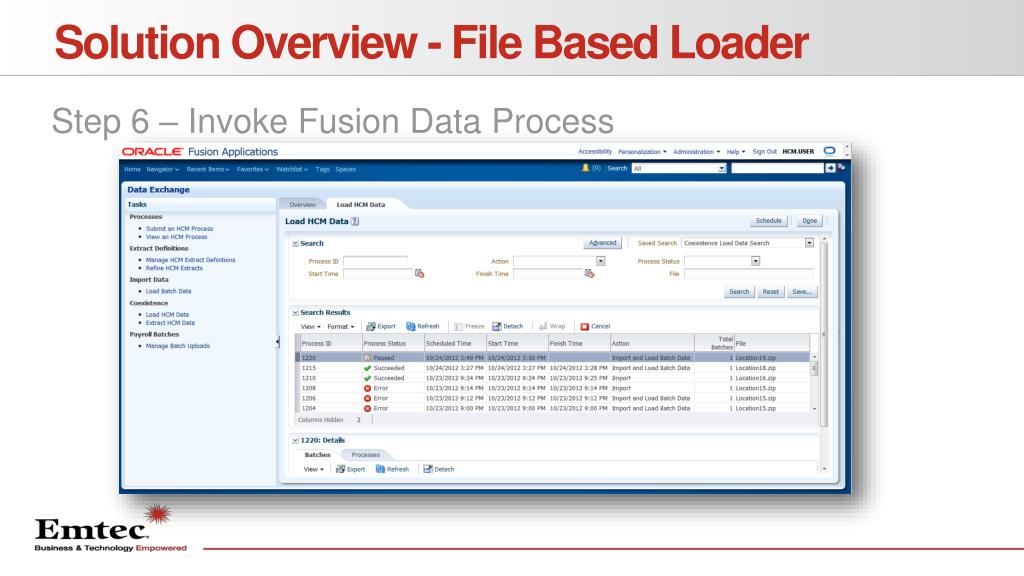Open the Recent Items menu
Screen dimensions: 1024x576
coord(208,169)
